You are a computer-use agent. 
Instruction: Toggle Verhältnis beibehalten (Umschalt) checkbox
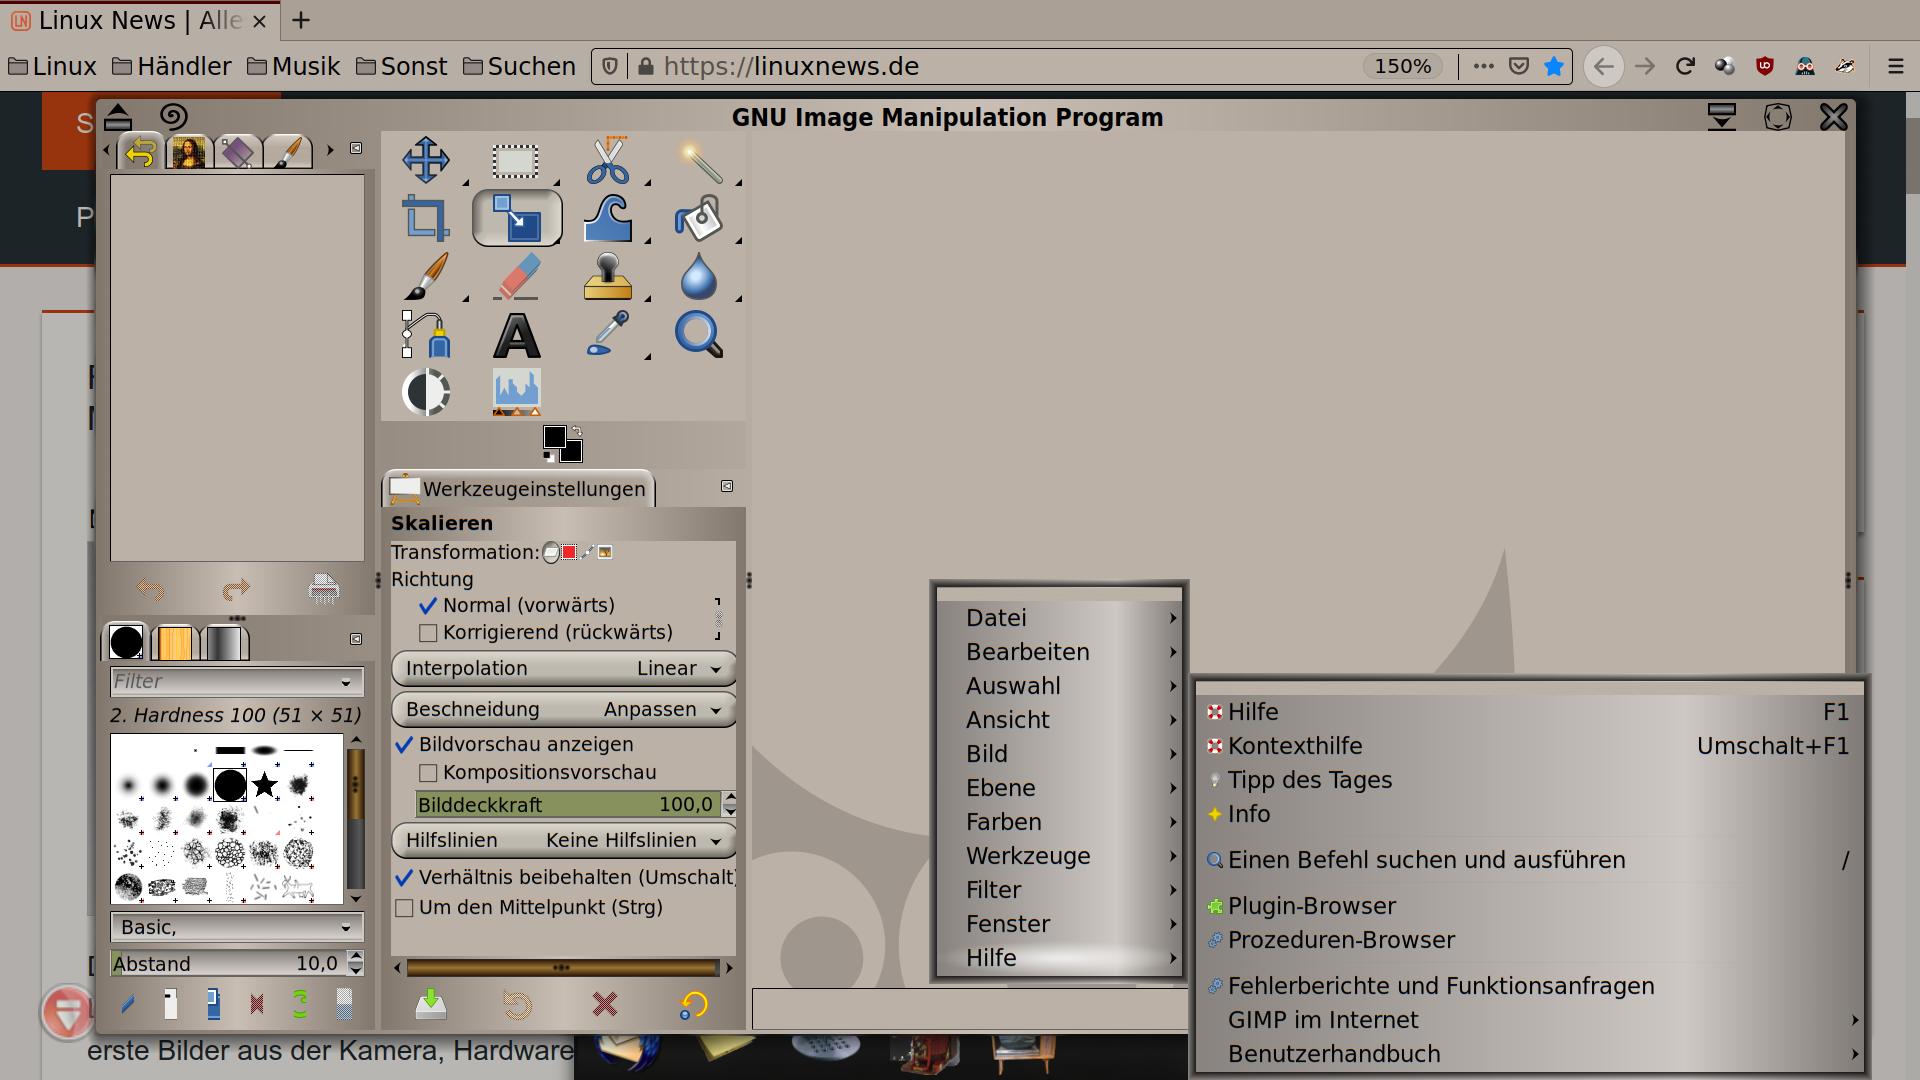tap(404, 877)
